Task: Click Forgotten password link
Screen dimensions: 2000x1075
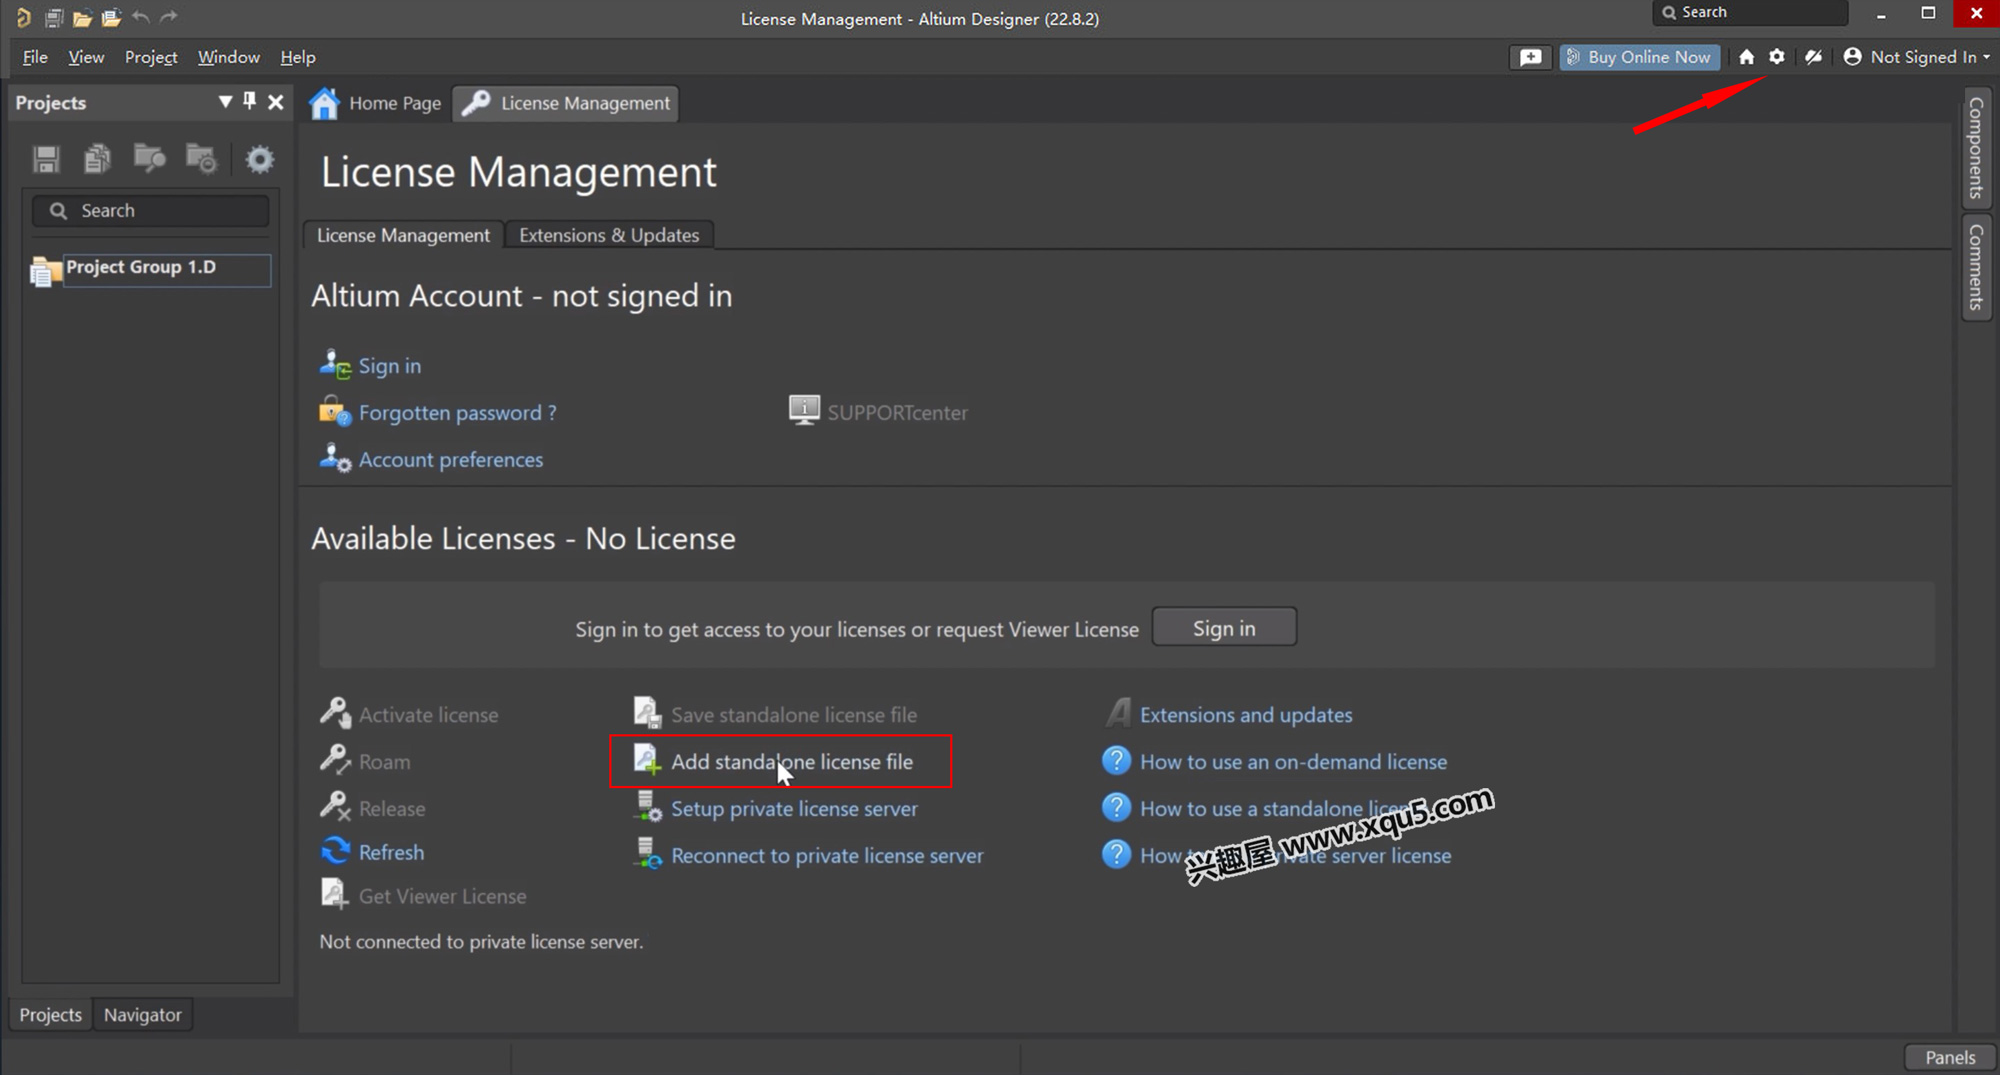Action: coord(457,413)
